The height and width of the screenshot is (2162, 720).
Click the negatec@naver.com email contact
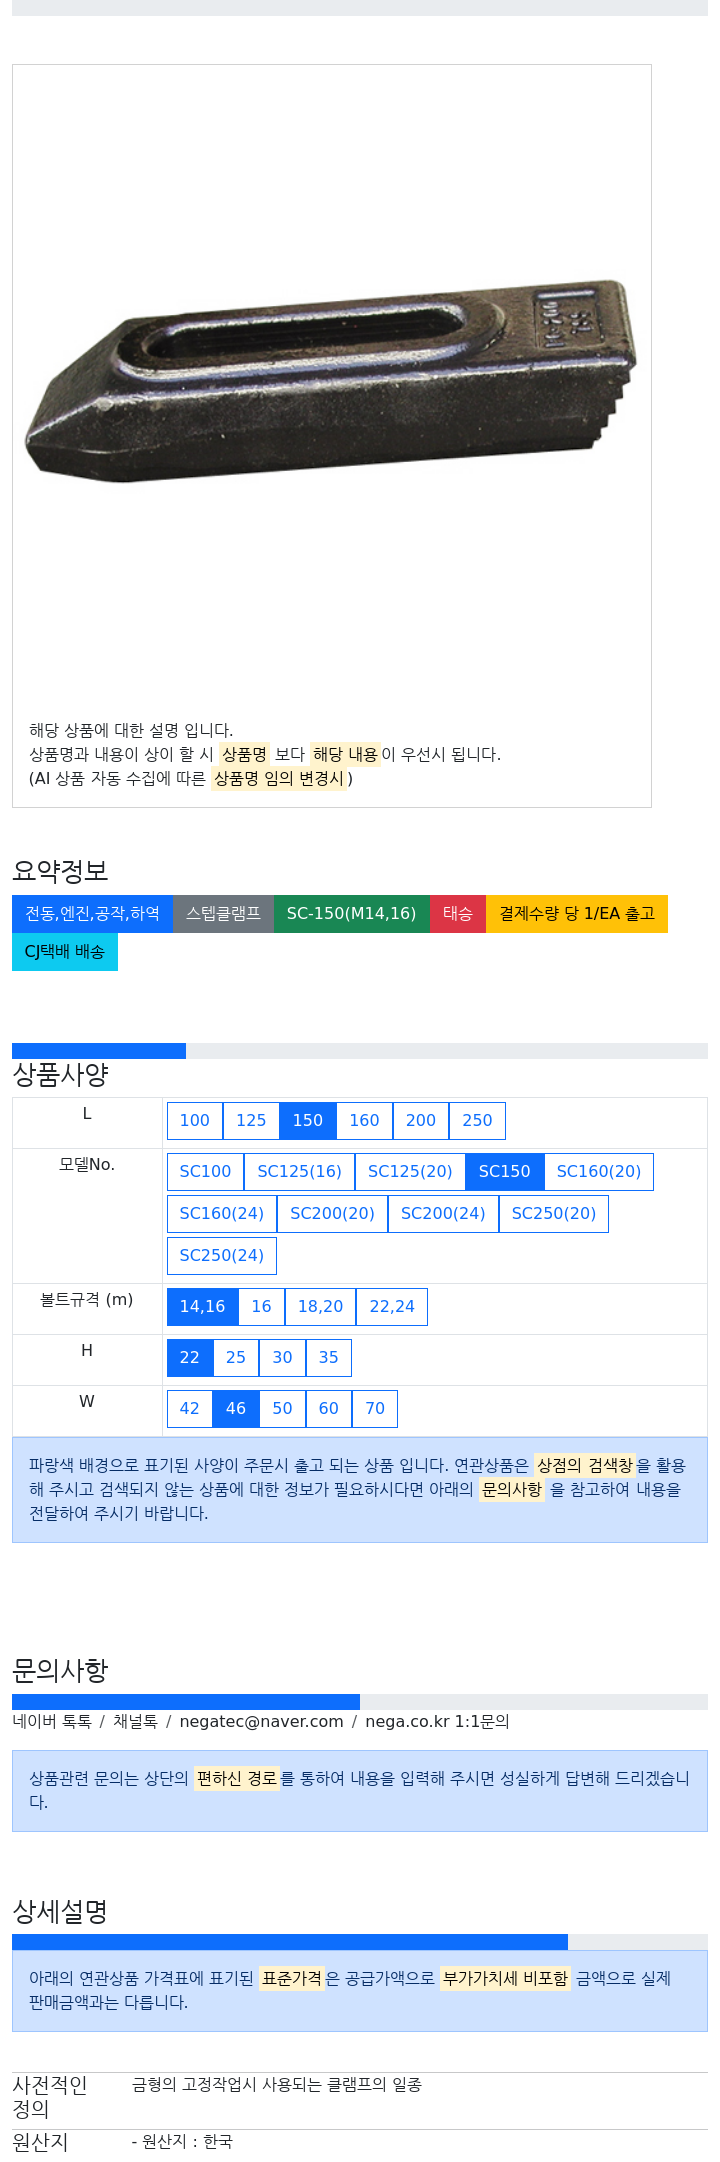pos(262,1721)
